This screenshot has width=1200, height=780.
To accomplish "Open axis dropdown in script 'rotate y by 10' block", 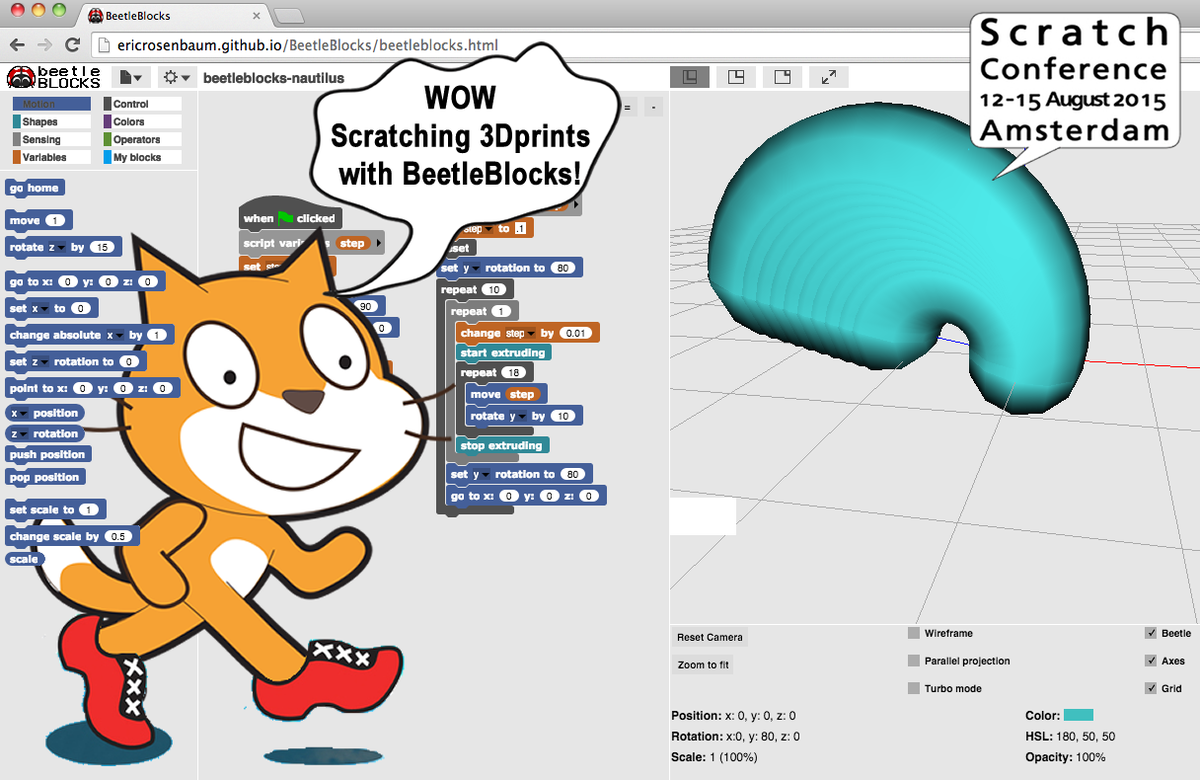I will point(516,416).
